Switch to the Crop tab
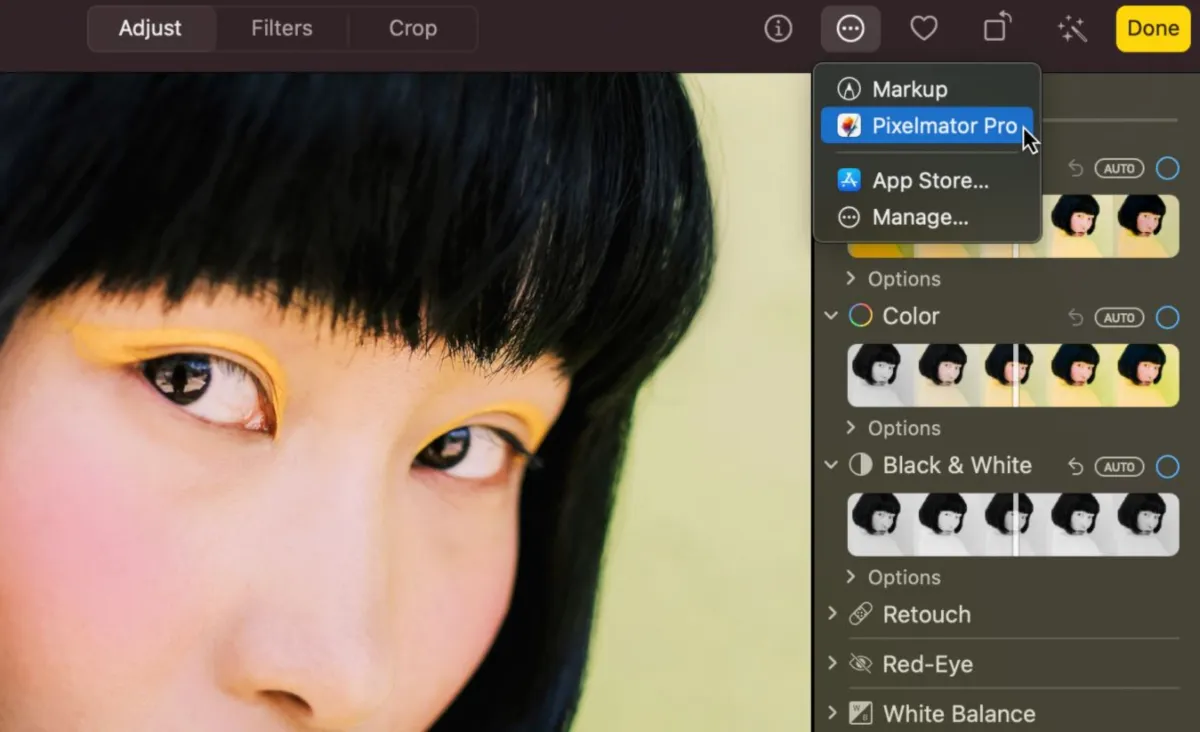The height and width of the screenshot is (732, 1200). tap(413, 29)
